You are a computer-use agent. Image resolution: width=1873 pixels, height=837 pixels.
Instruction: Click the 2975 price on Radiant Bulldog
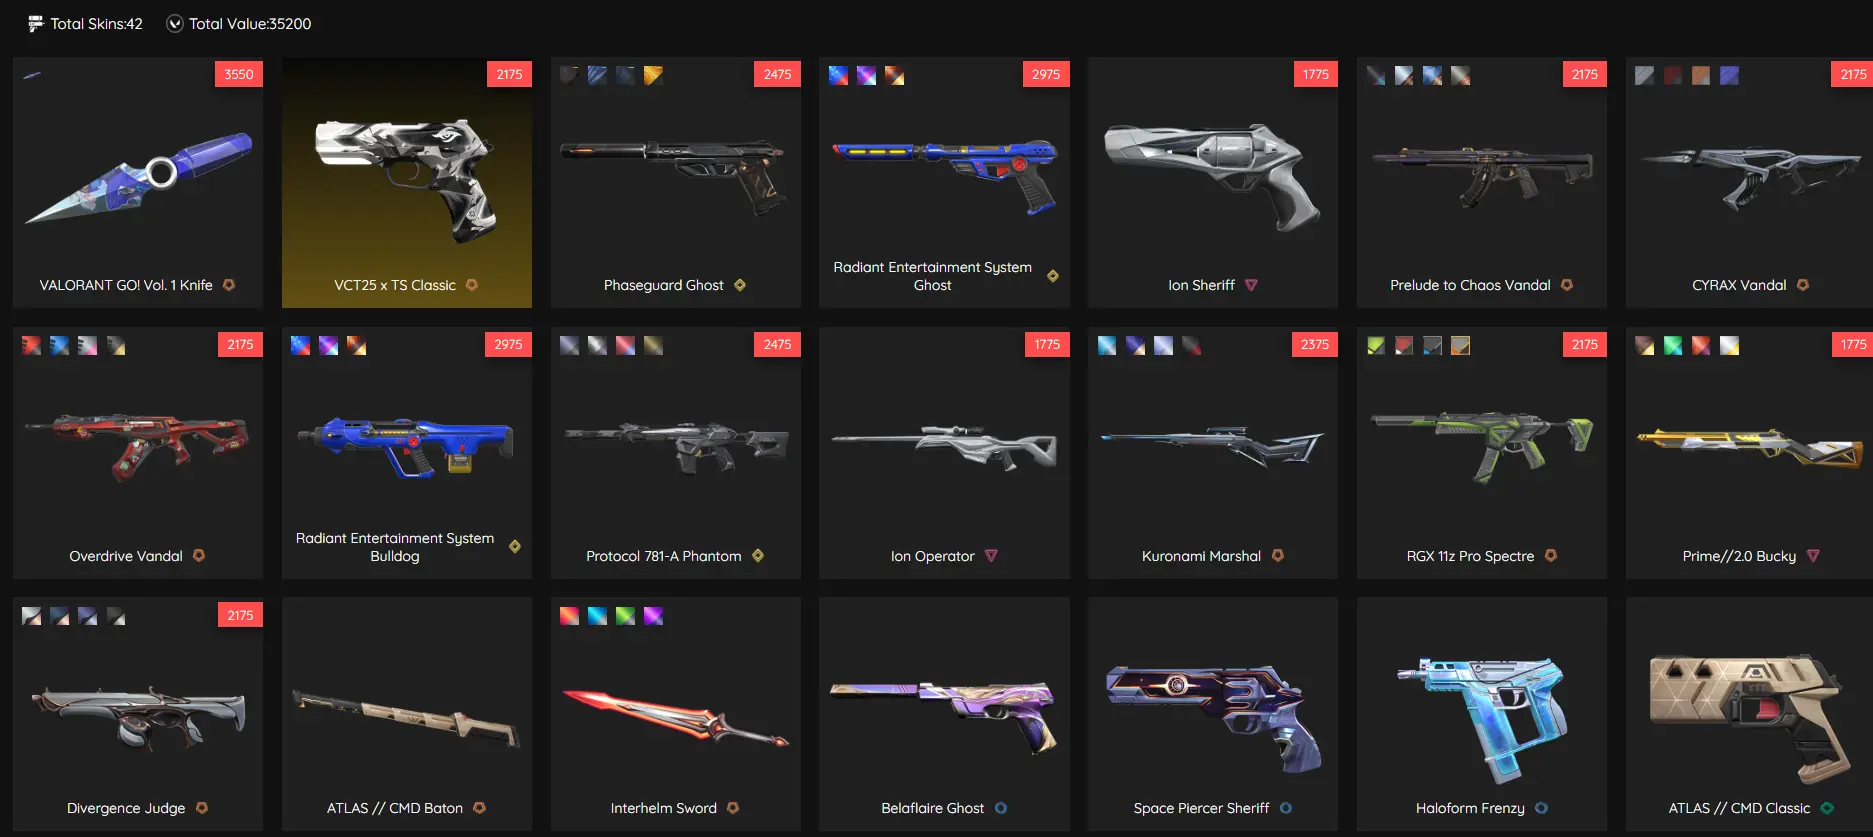click(508, 344)
